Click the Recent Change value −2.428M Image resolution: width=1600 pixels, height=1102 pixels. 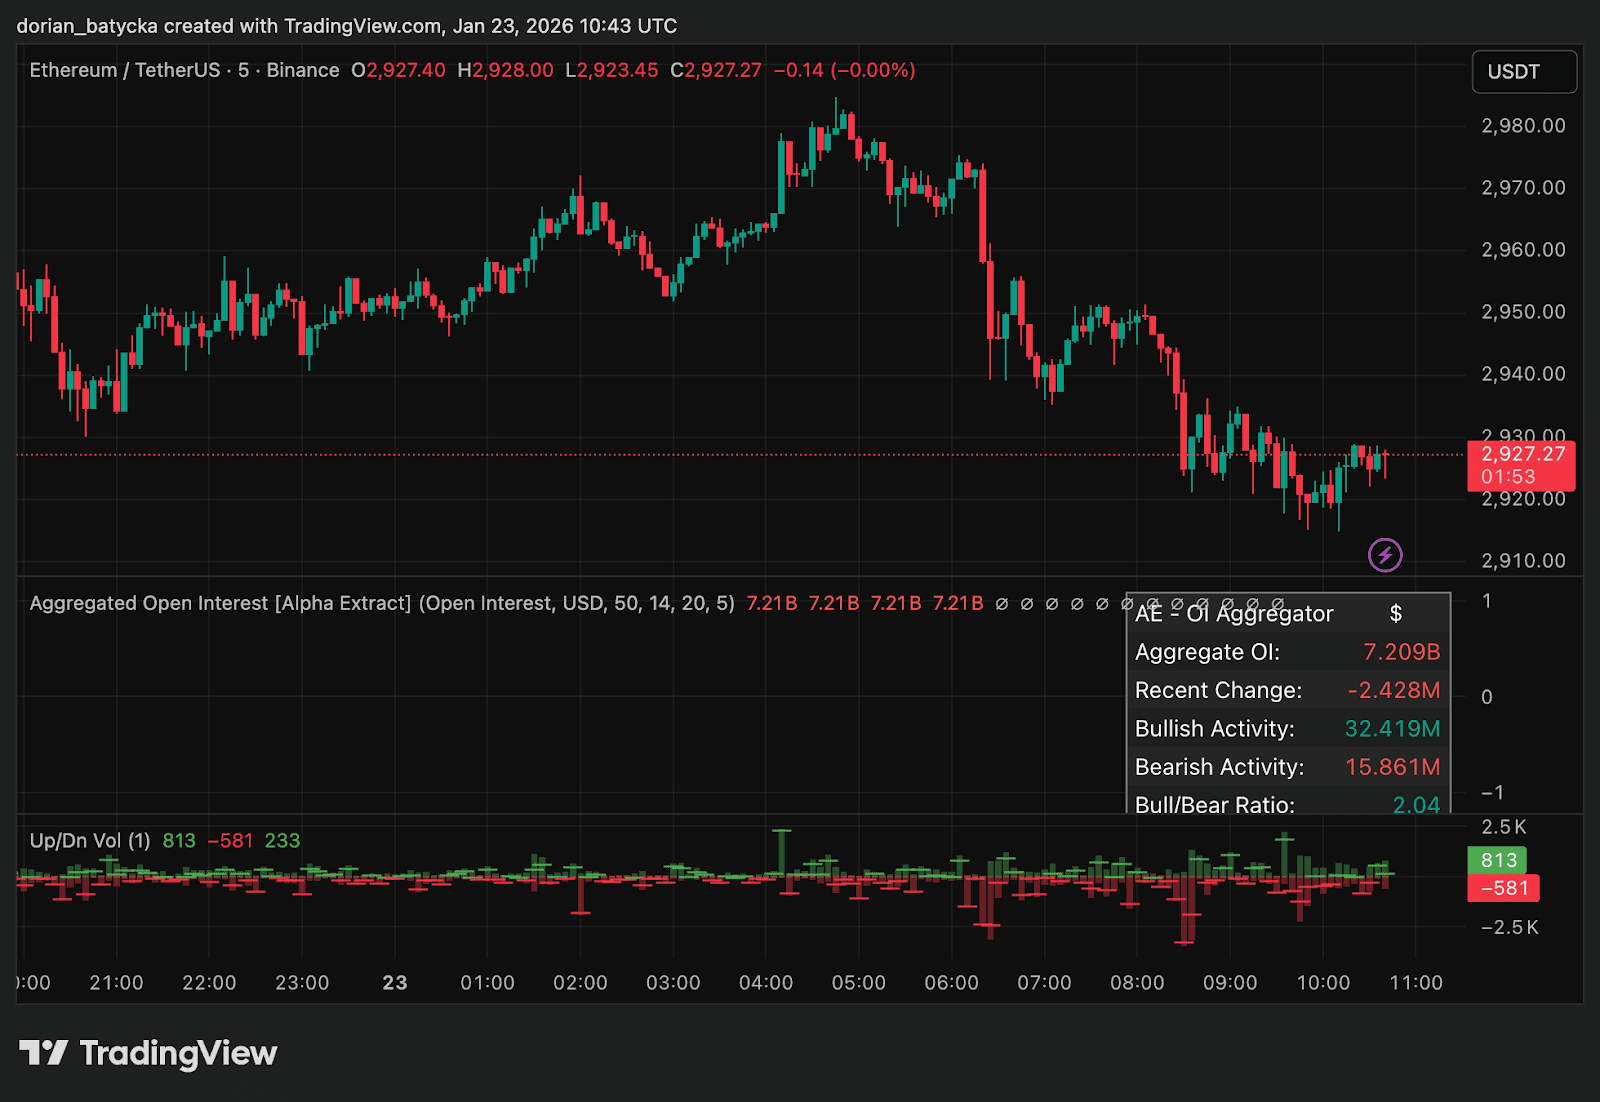[1393, 691]
